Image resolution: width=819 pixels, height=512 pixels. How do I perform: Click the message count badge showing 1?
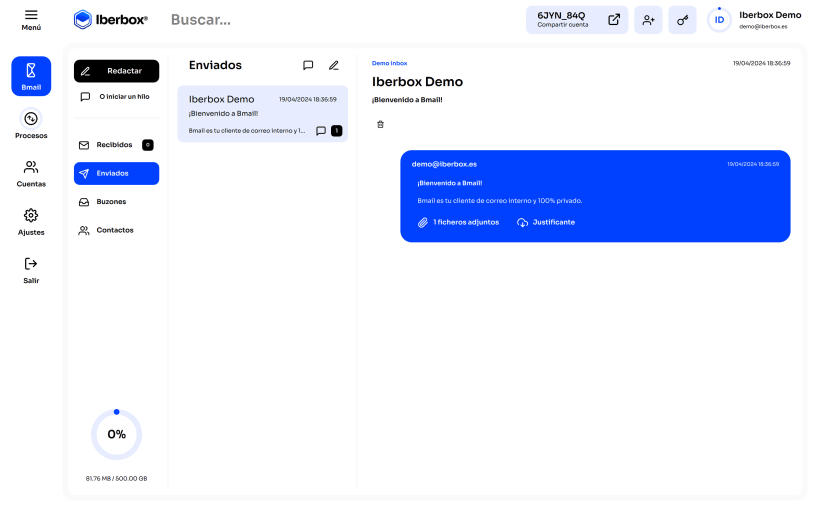click(x=336, y=131)
